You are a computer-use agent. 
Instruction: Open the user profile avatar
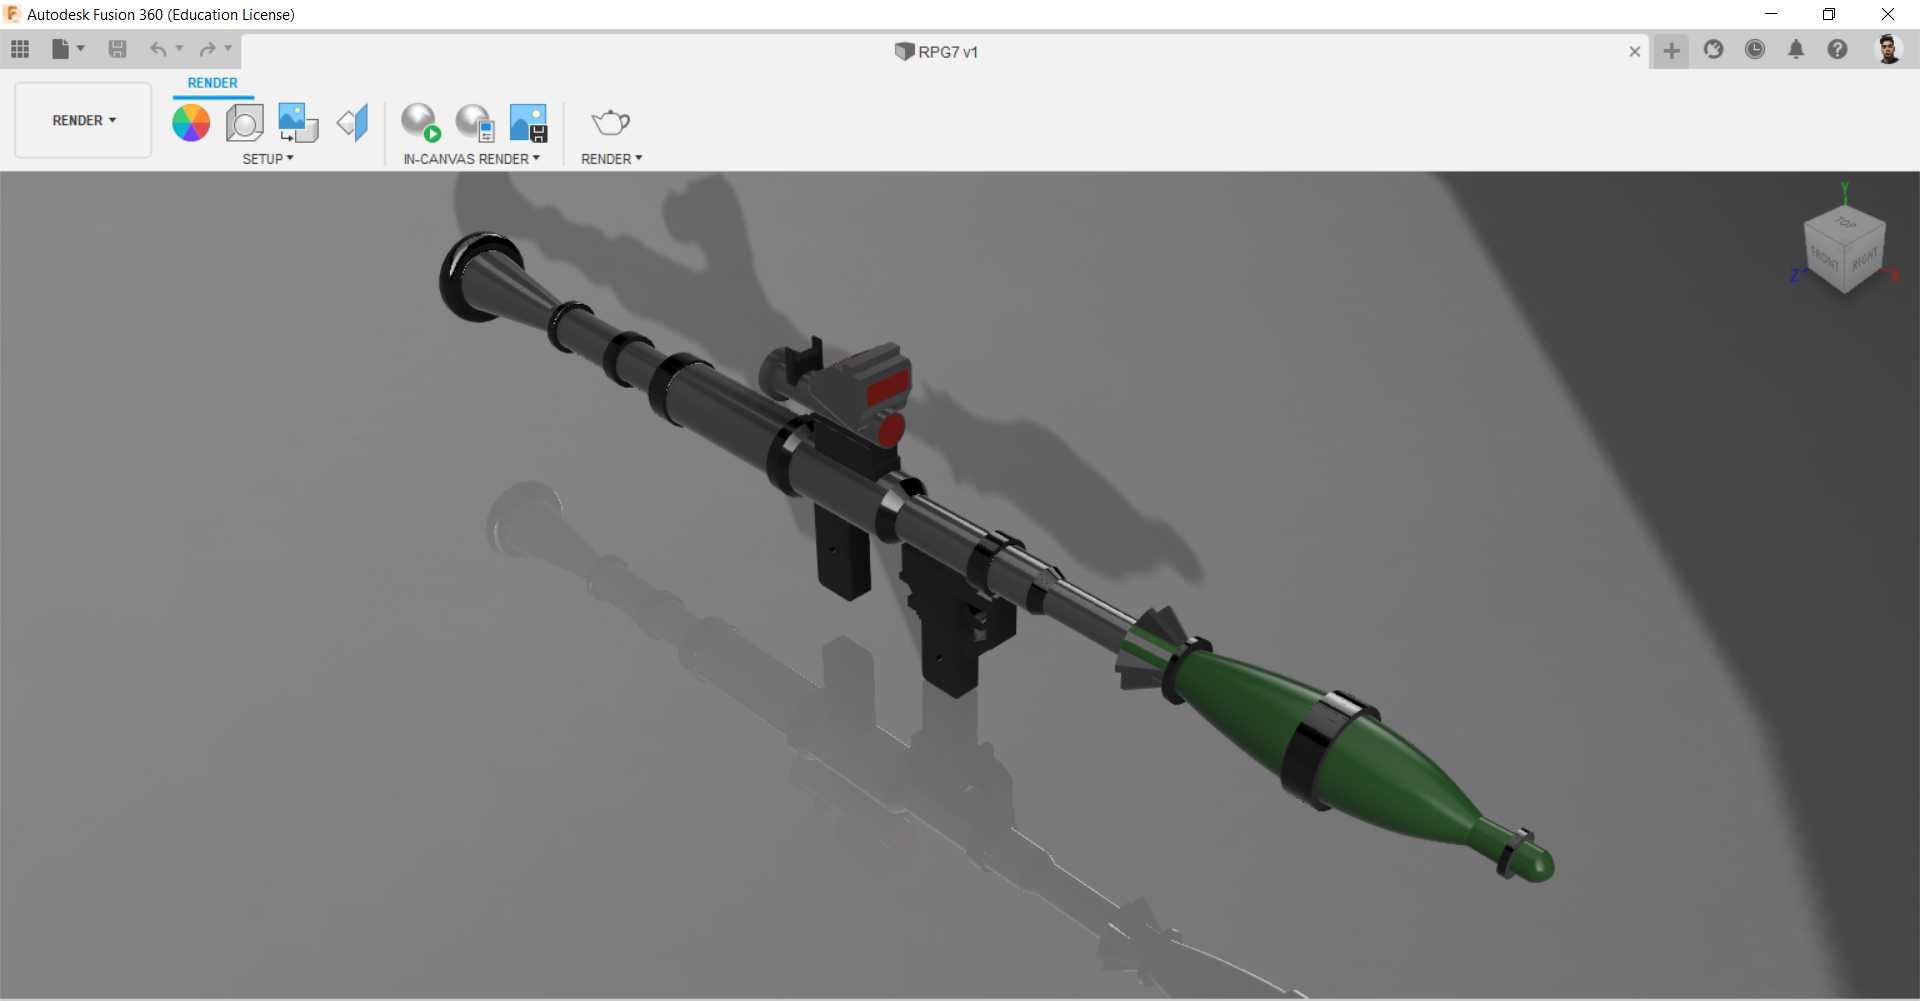[x=1888, y=49]
